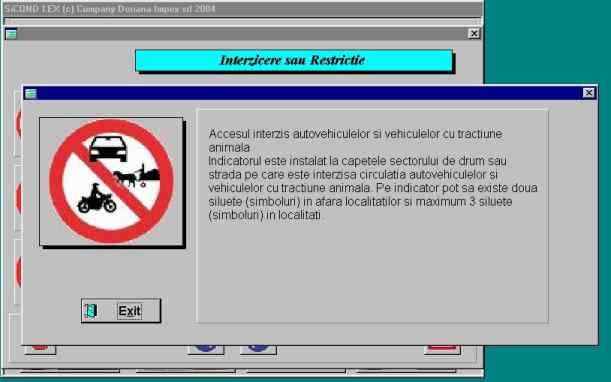Select the second blue round sign button
611x382 pixels.
click(258, 349)
